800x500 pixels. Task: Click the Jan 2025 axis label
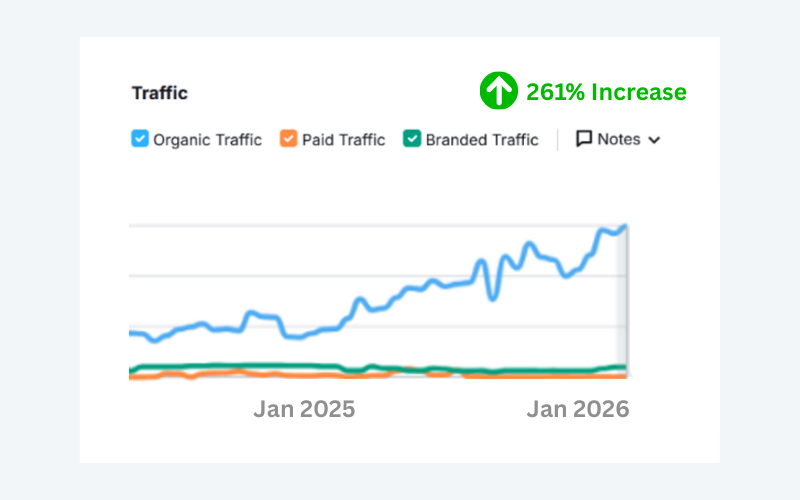pos(304,409)
